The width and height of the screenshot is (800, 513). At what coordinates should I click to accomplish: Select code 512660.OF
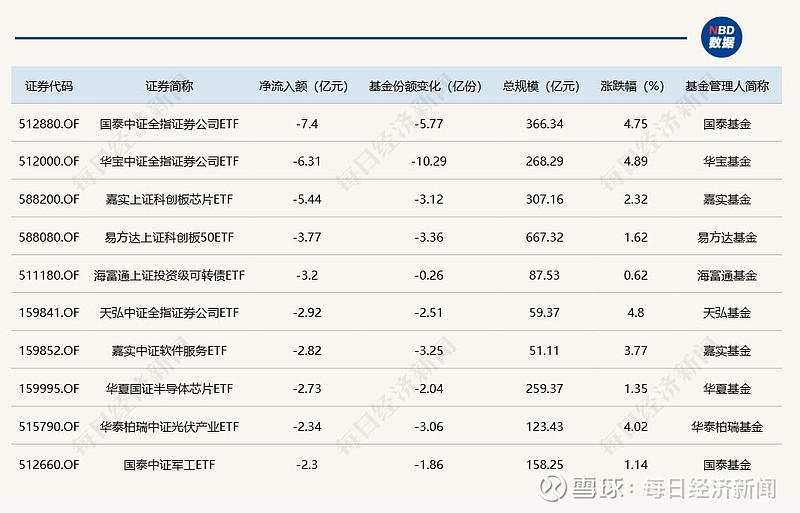(49, 465)
